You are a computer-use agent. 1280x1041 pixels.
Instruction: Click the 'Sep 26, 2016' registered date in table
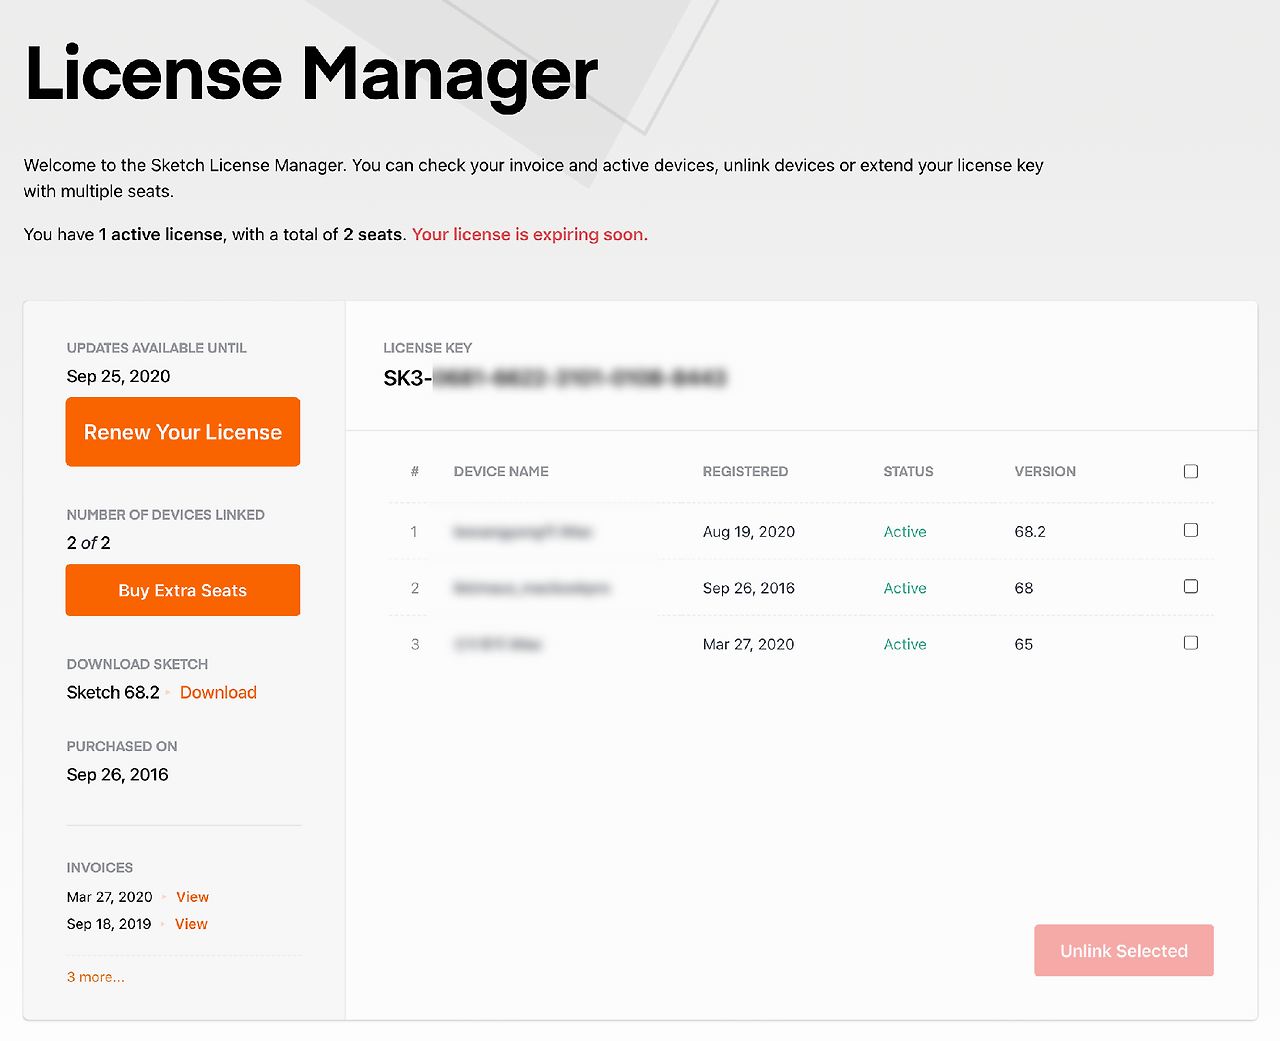[749, 588]
